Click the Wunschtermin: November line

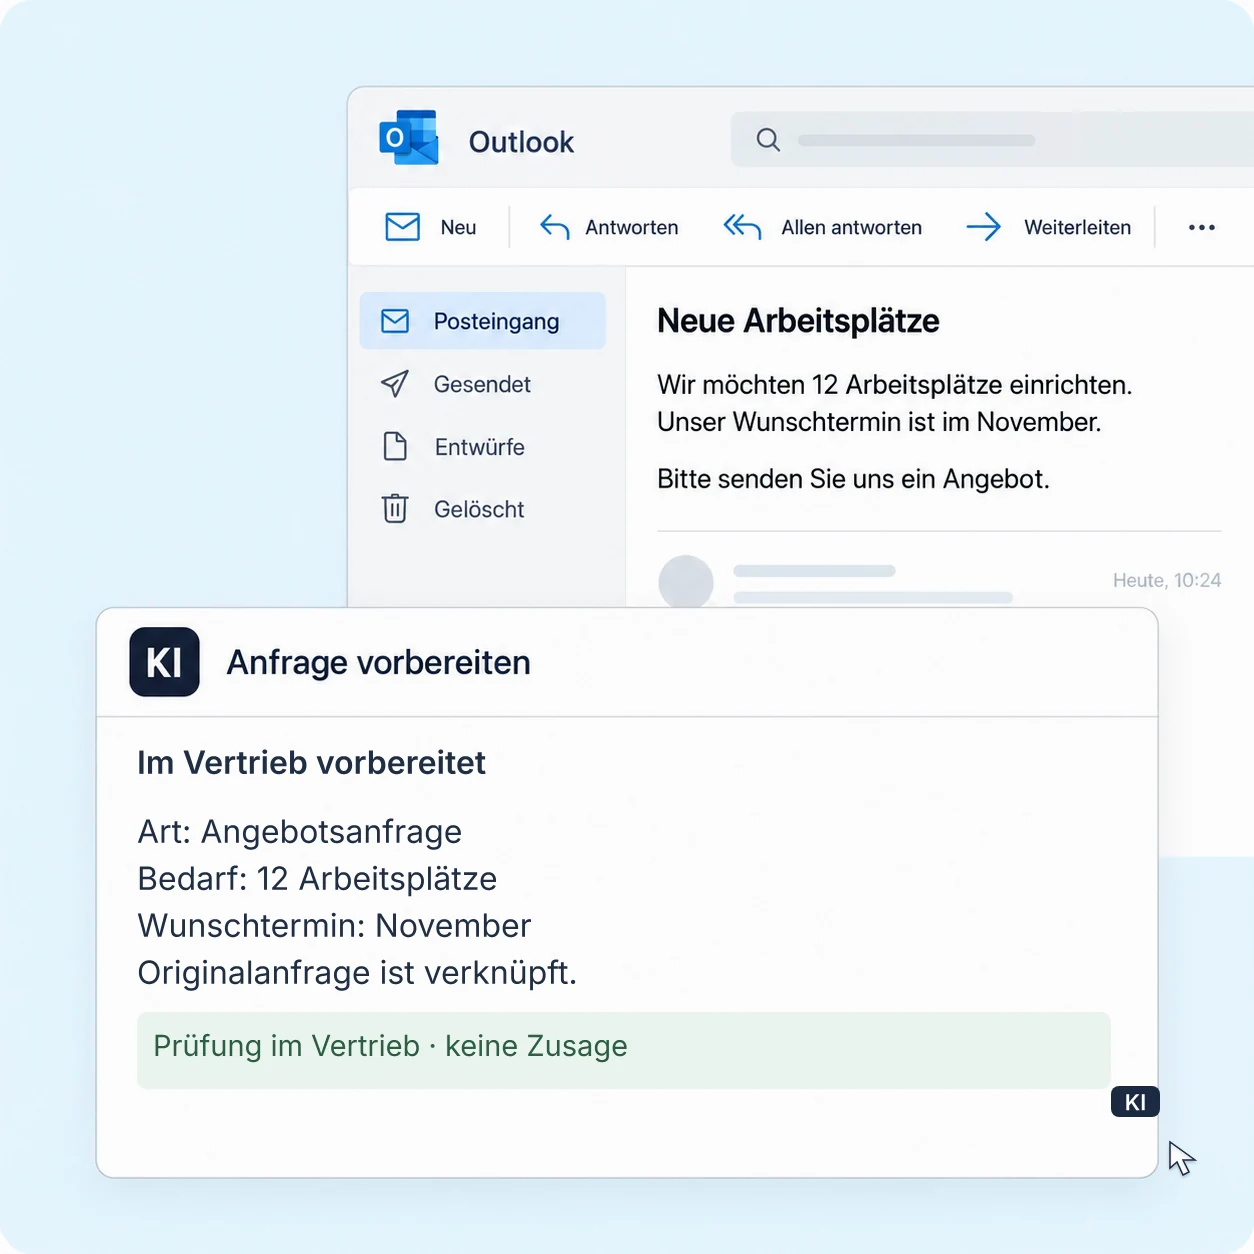[x=334, y=926]
